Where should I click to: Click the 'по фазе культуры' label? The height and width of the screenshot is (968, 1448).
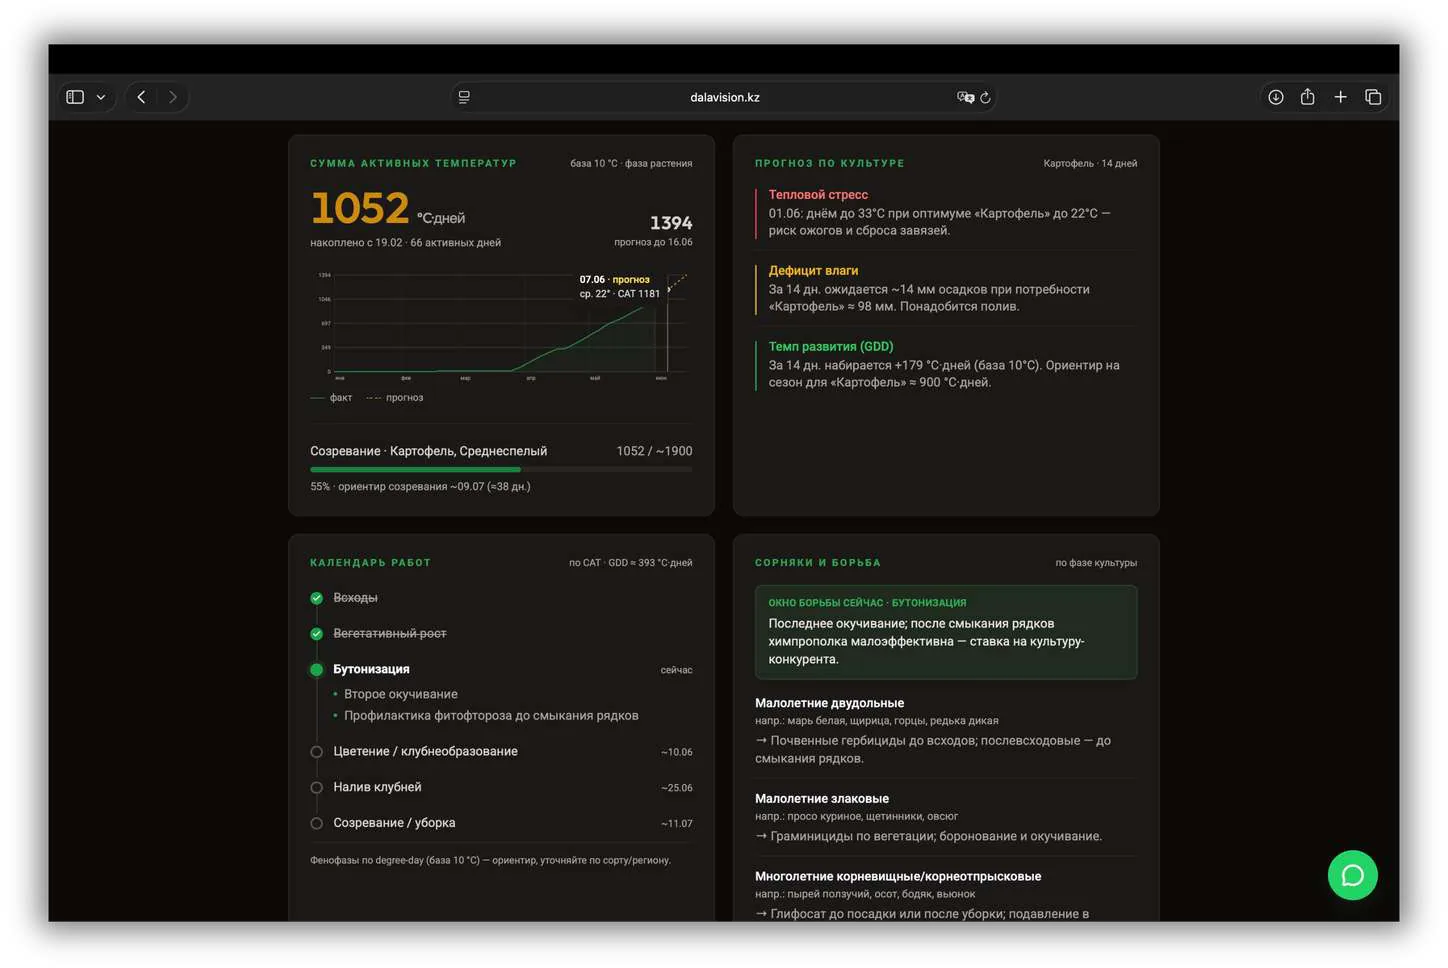click(x=1096, y=563)
